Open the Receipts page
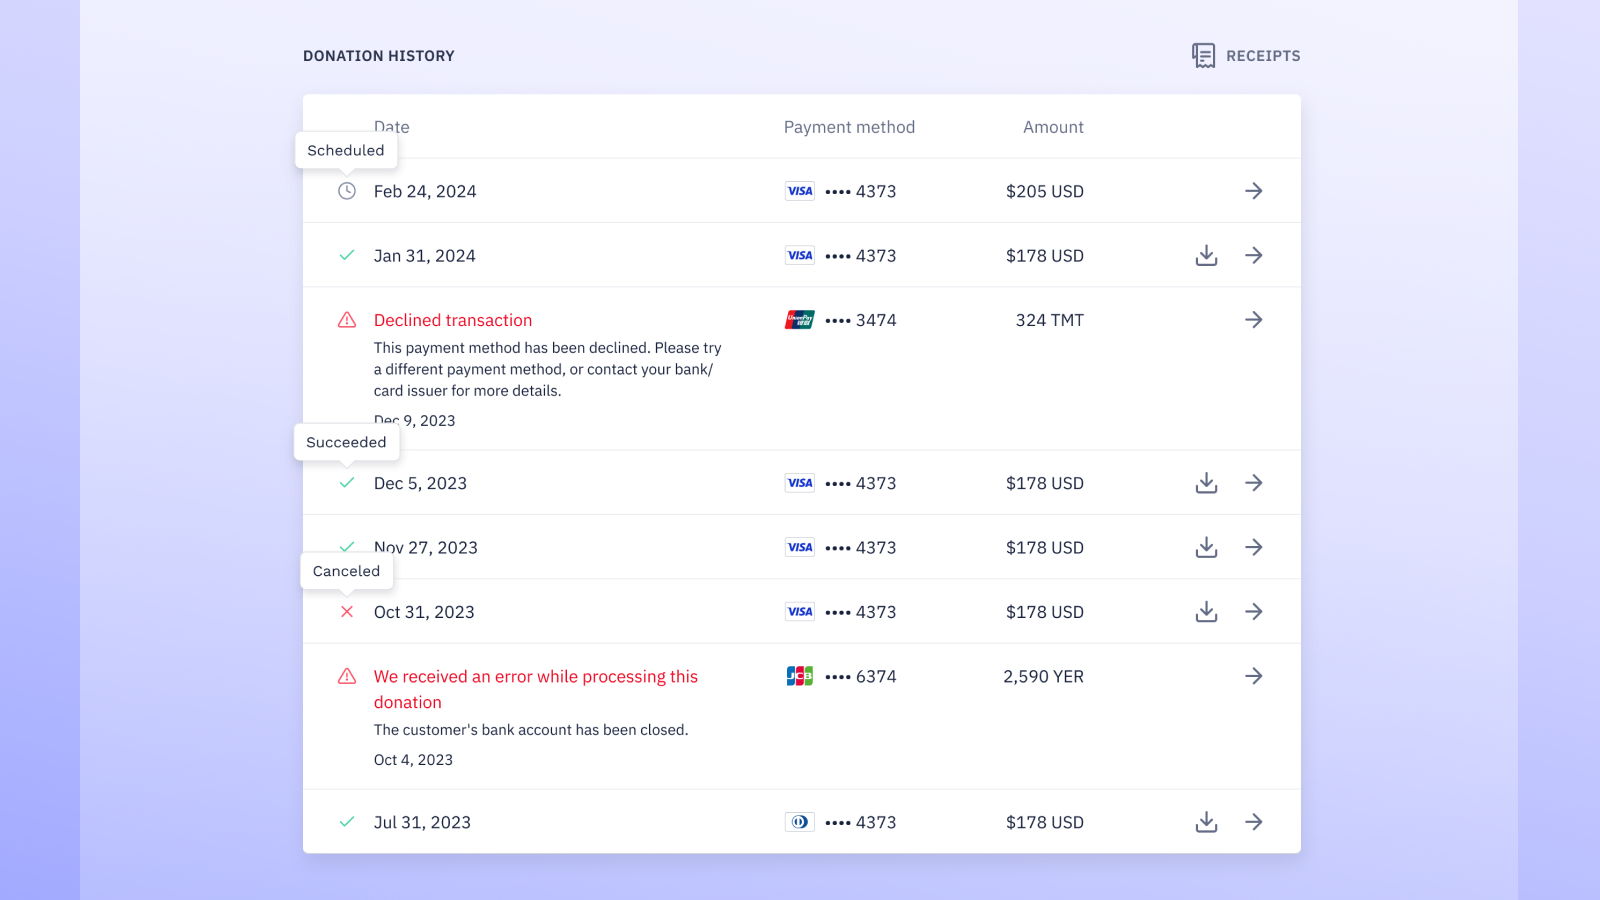The width and height of the screenshot is (1600, 900). pos(1262,56)
